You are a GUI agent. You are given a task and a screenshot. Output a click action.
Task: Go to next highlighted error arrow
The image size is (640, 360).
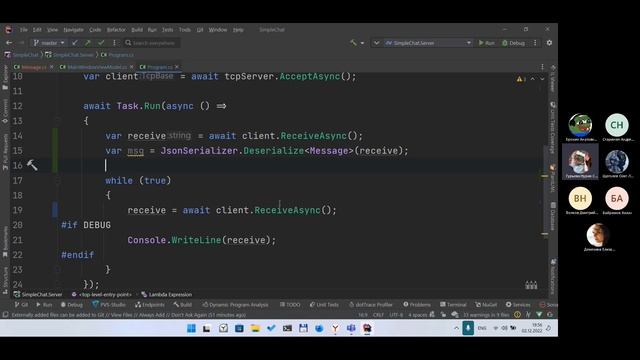542,79
